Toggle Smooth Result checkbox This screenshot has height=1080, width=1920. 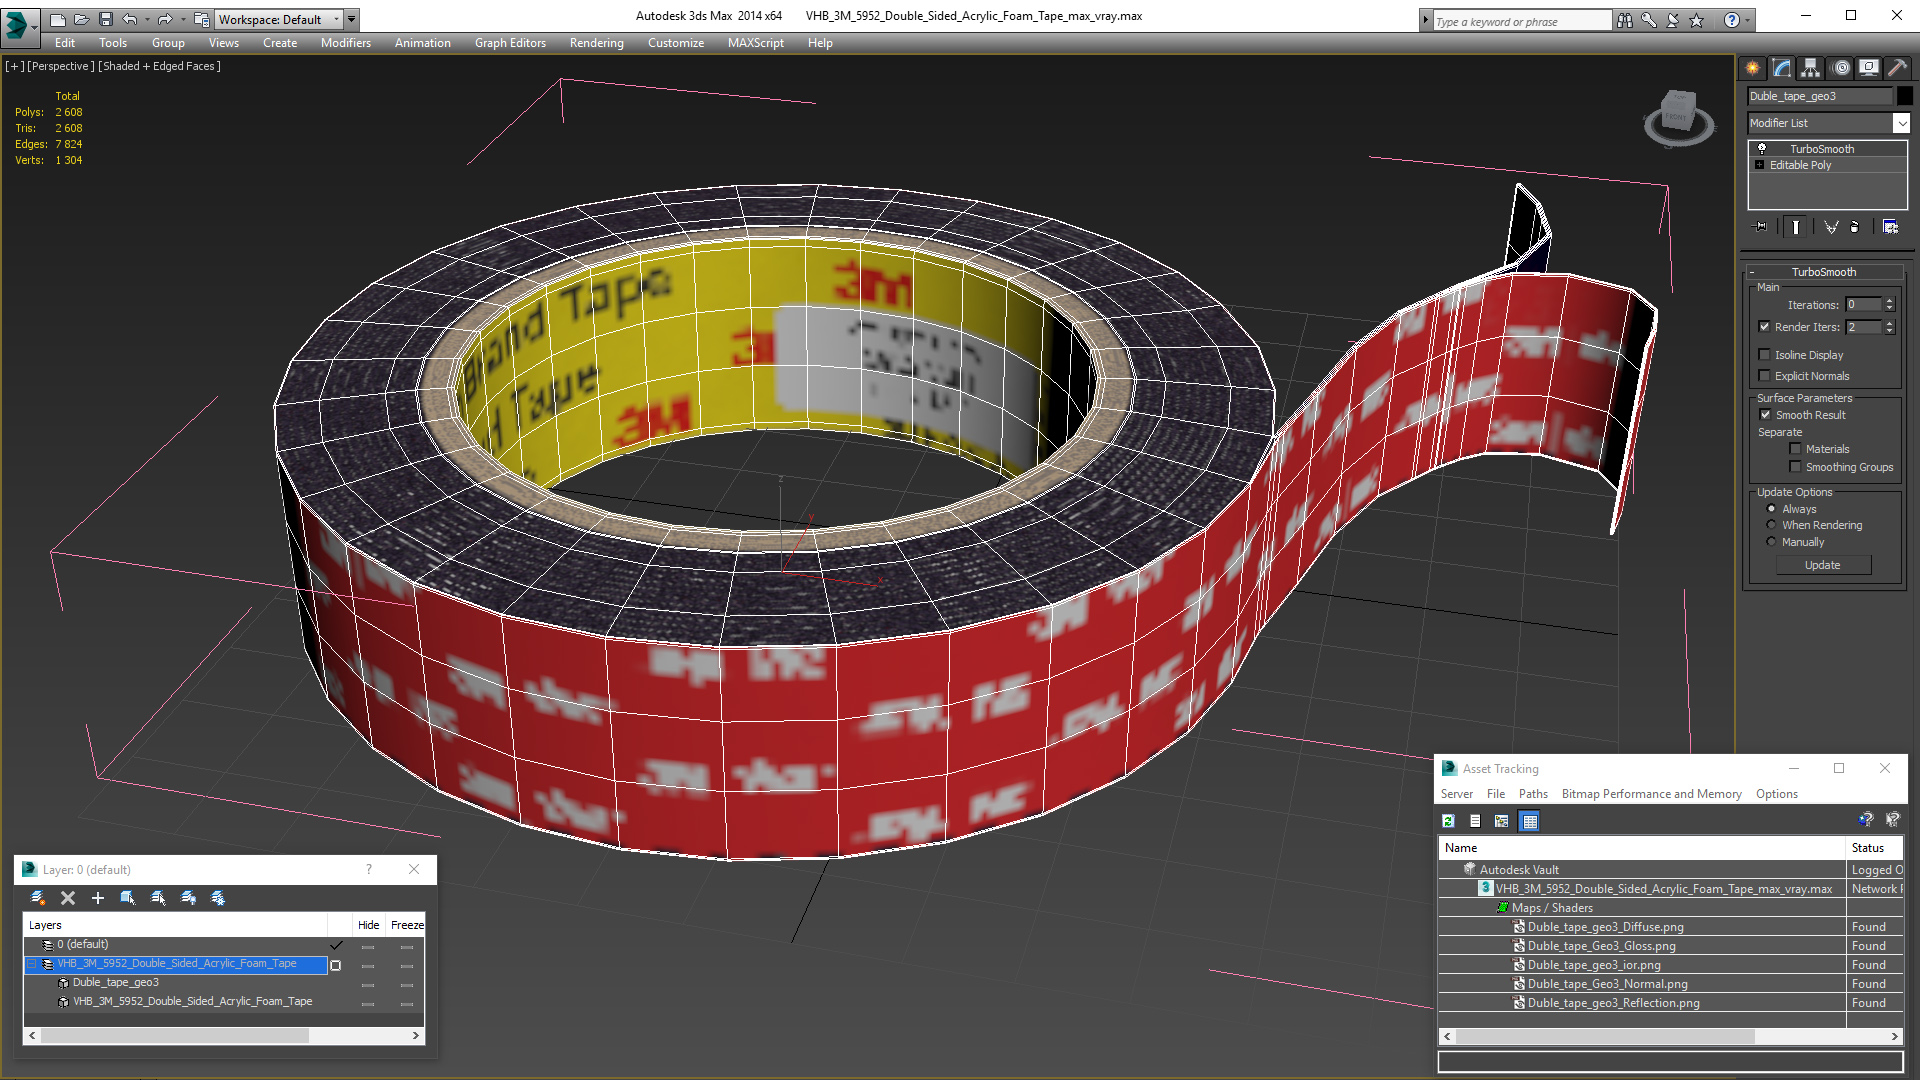tap(1766, 415)
